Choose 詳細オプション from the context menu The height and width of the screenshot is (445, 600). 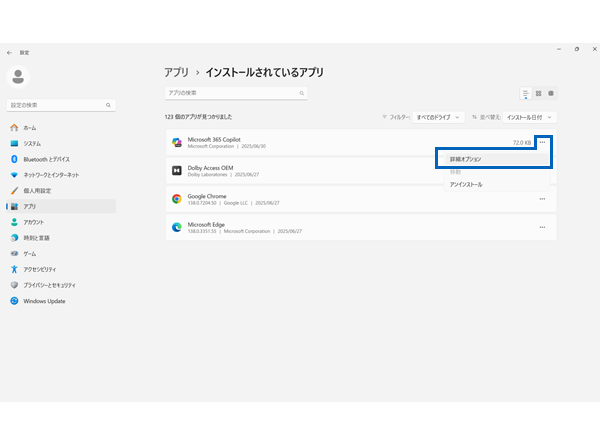(497, 159)
